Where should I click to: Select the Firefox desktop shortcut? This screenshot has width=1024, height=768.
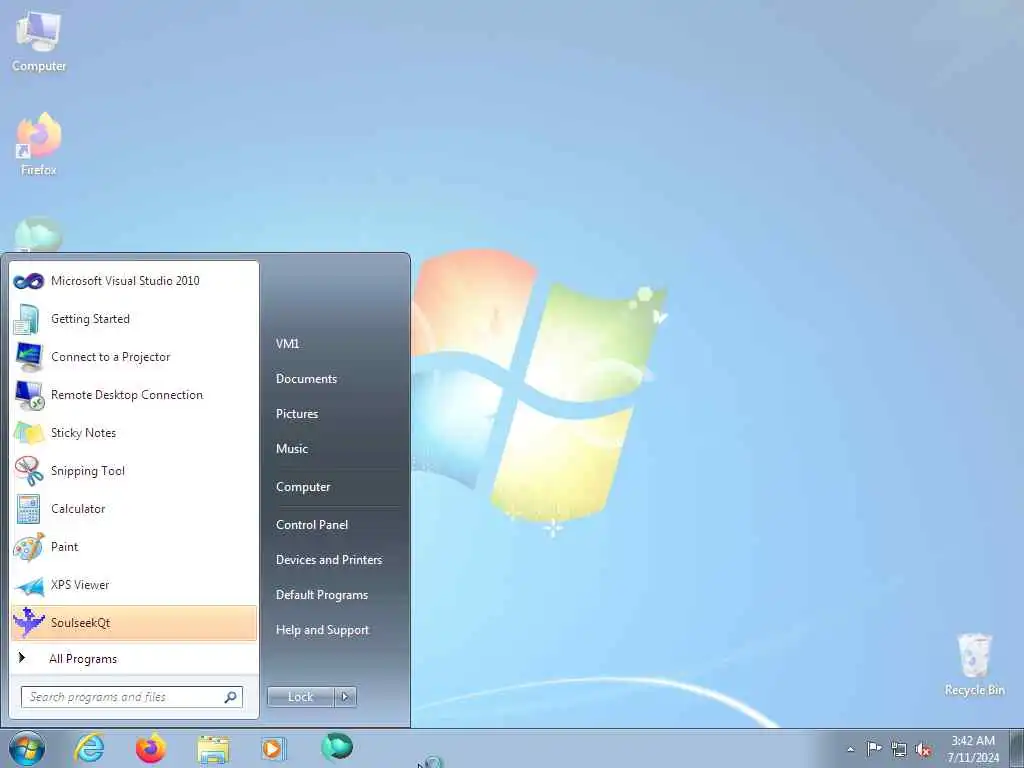point(39,144)
